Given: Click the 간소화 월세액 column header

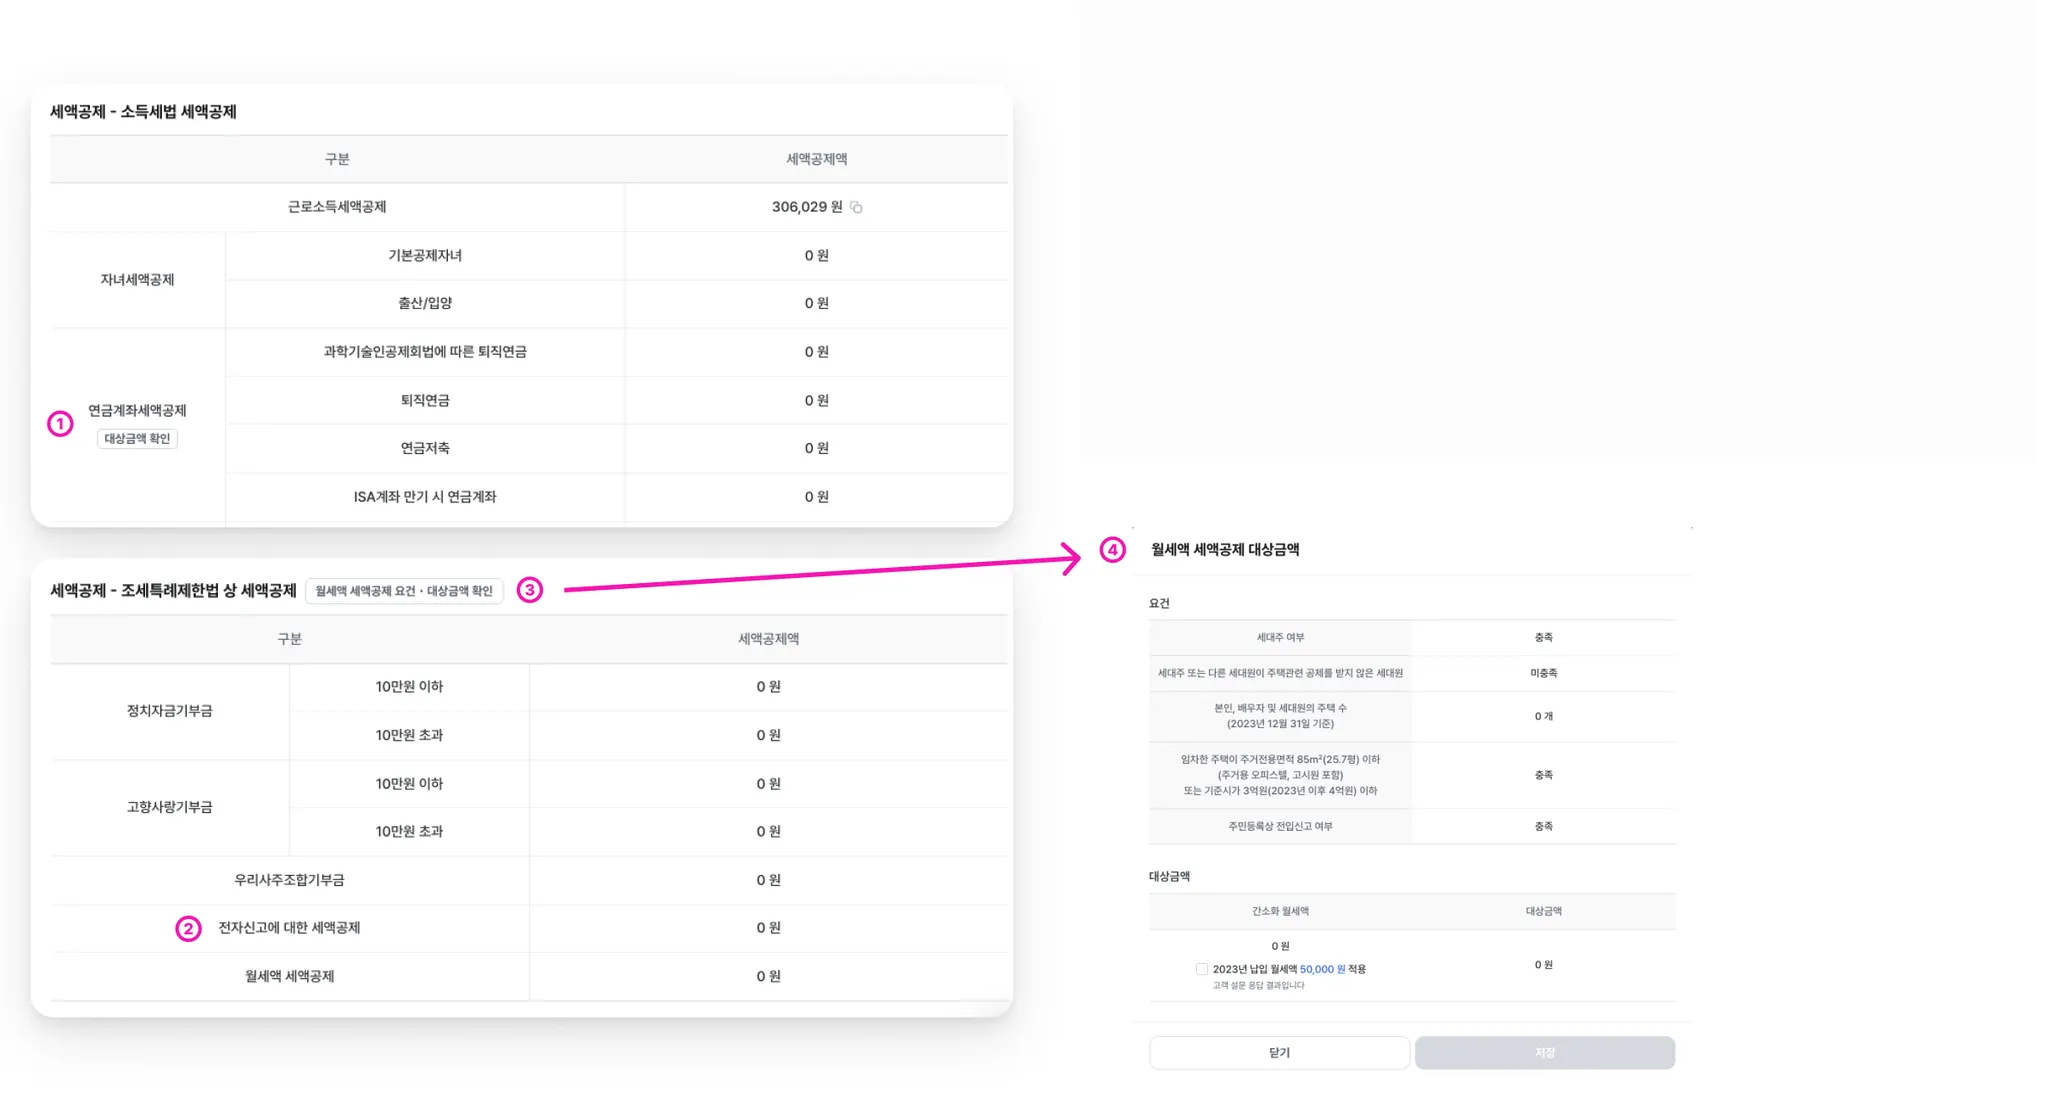Looking at the screenshot, I should pyautogui.click(x=1280, y=911).
